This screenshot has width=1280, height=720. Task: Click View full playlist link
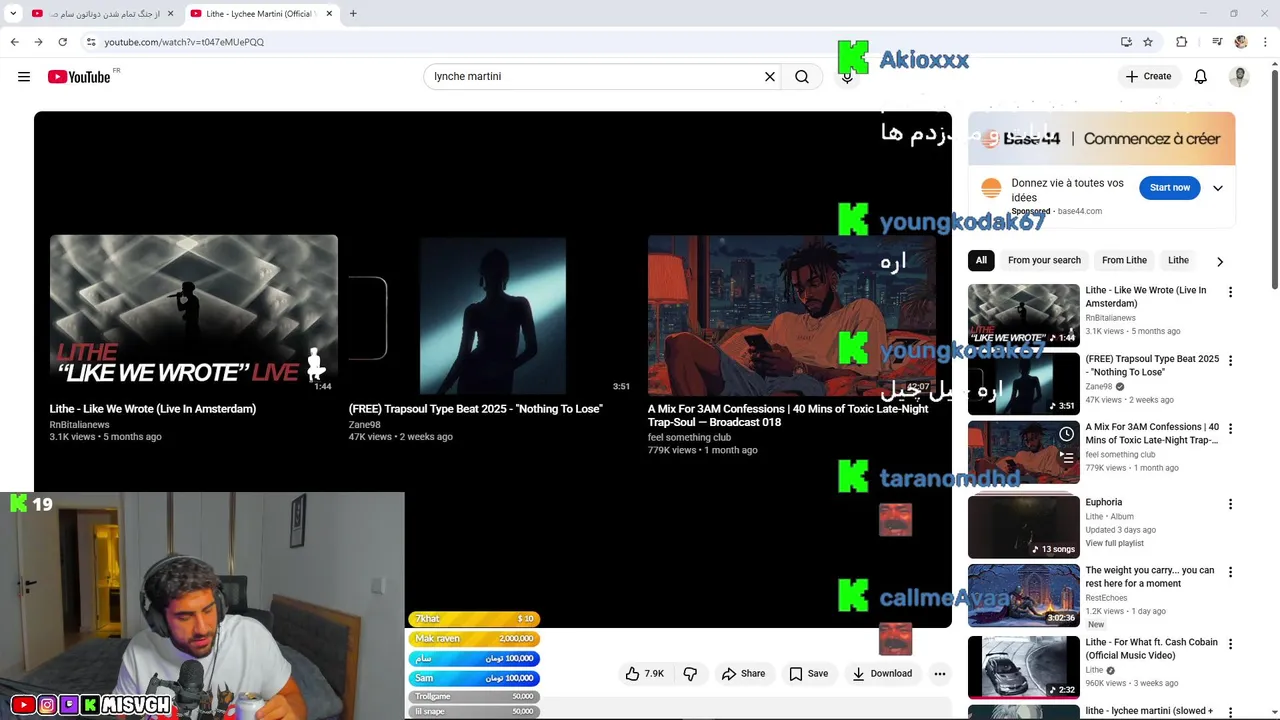click(1114, 543)
